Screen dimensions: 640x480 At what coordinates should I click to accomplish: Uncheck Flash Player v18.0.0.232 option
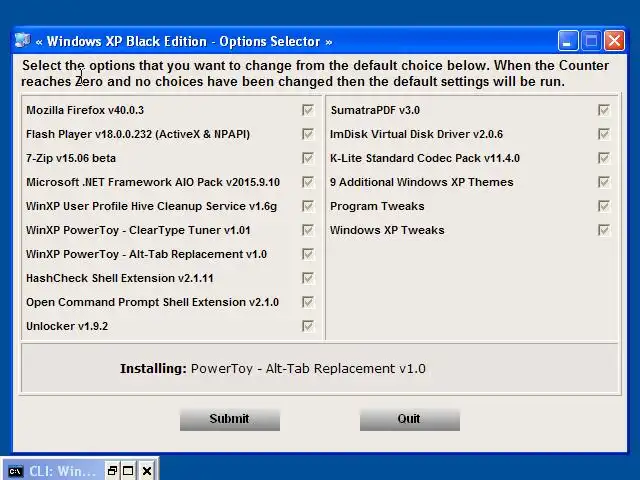[x=308, y=134]
